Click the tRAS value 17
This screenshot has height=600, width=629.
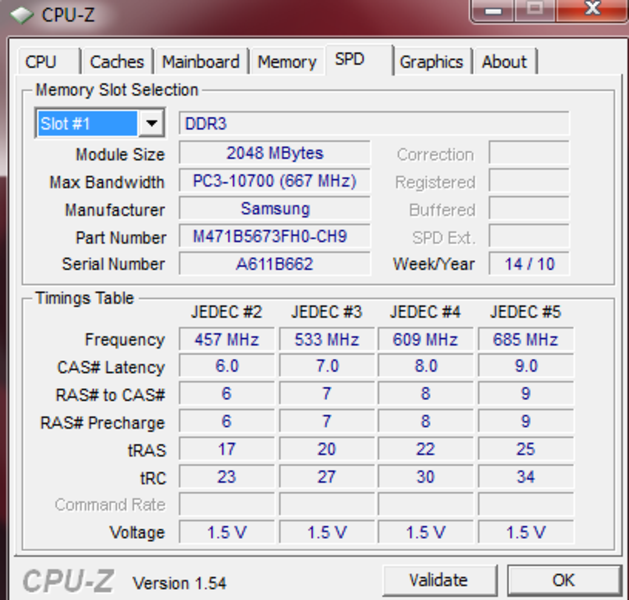[227, 449]
